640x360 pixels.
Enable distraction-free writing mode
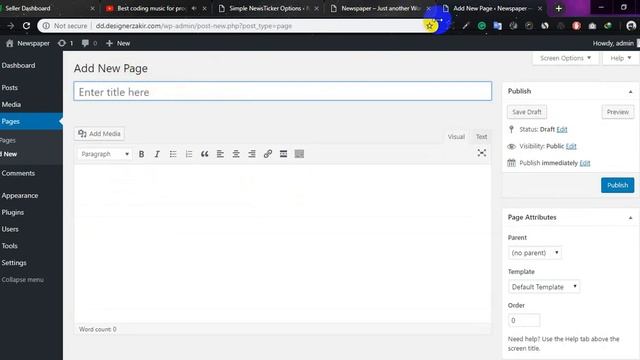click(482, 153)
